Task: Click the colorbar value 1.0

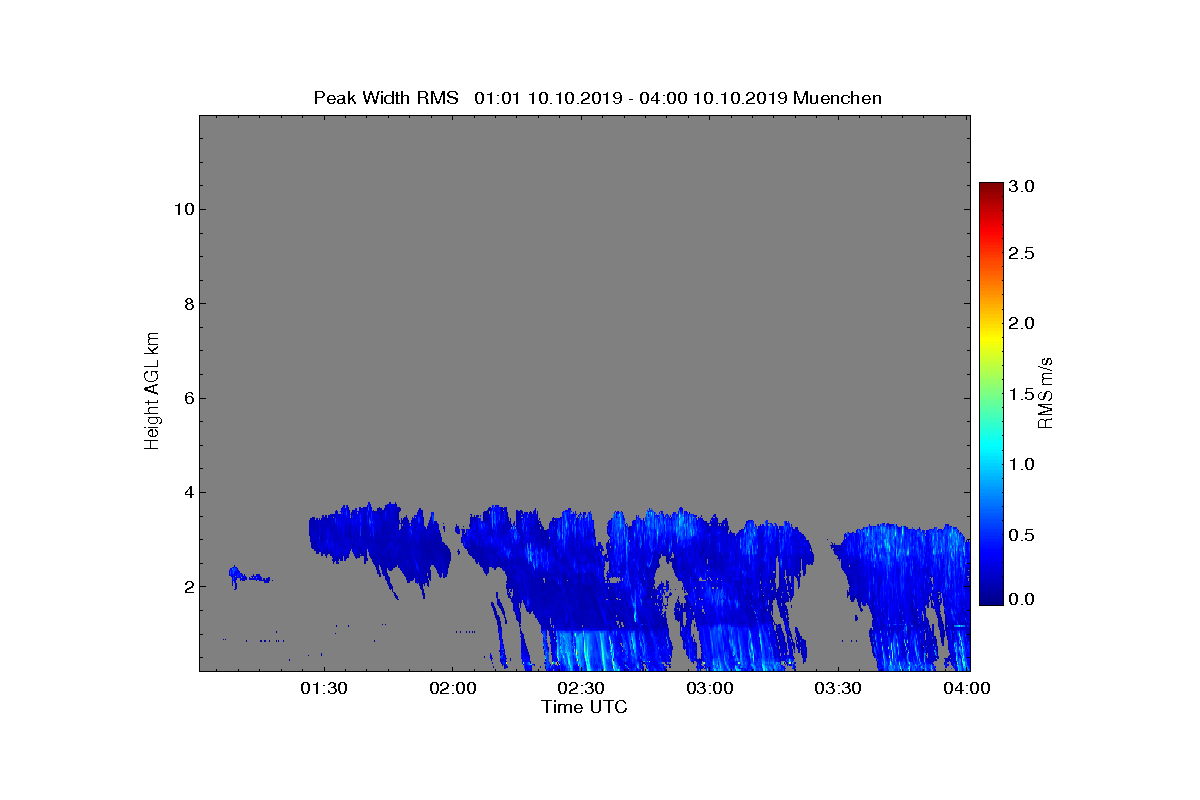Action: coord(1021,464)
